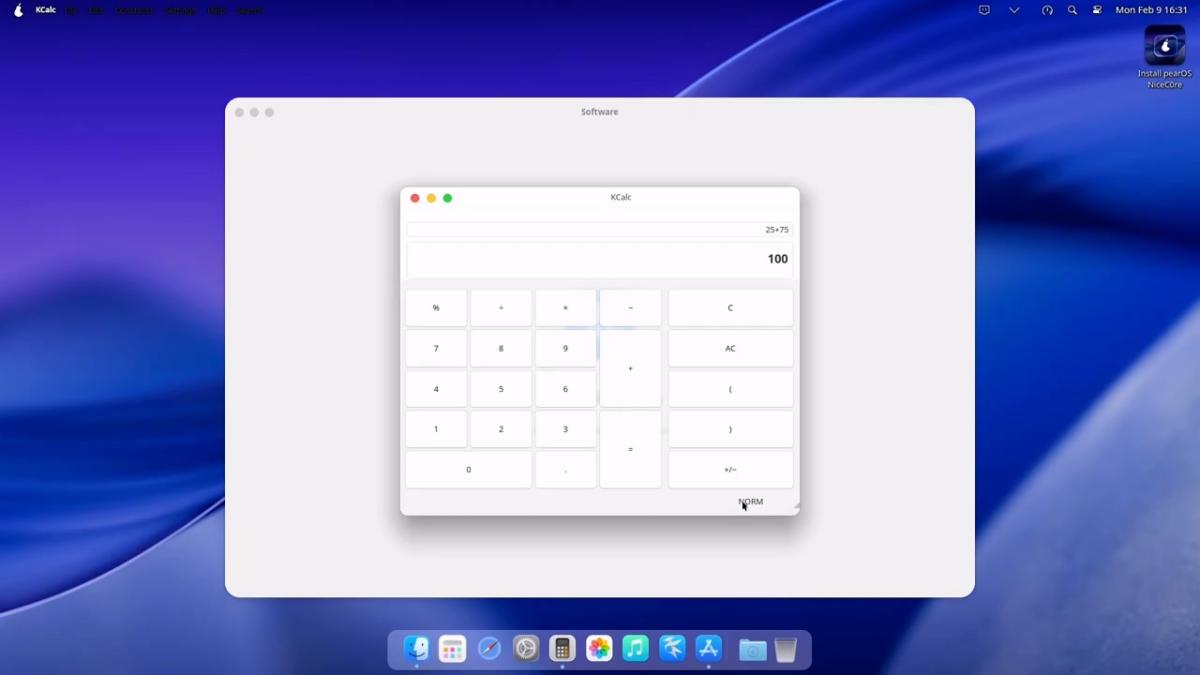Launch the Safari-style browser from the dock
The height and width of the screenshot is (675, 1200).
pyautogui.click(x=489, y=649)
